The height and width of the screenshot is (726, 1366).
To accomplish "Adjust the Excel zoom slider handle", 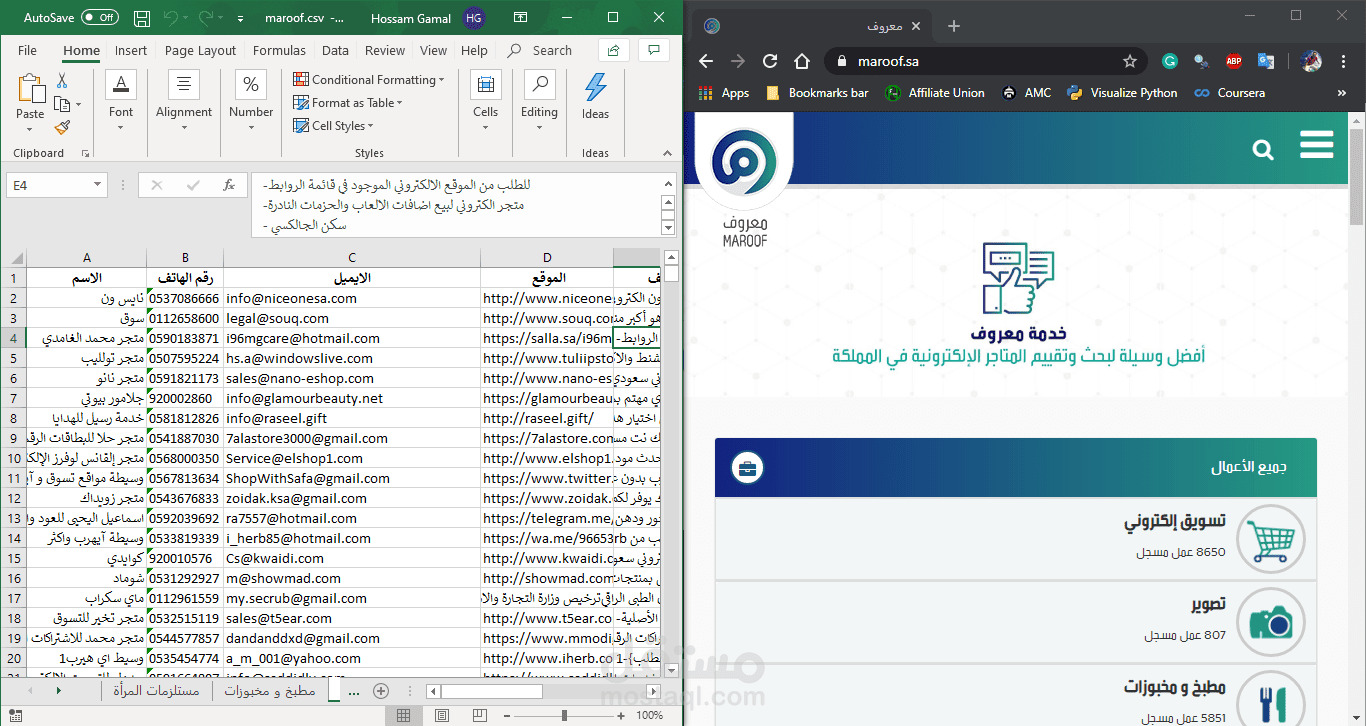I will 564,716.
